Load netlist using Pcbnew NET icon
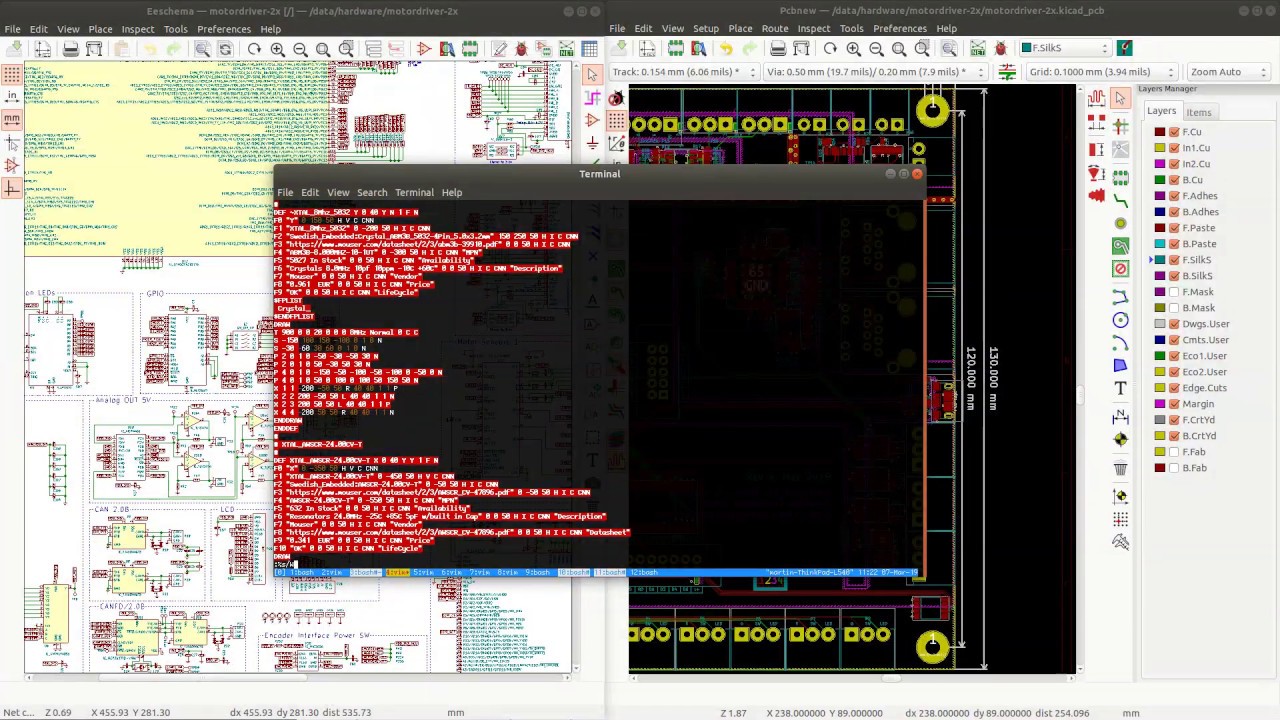This screenshot has height=720, width=1280. (977, 49)
